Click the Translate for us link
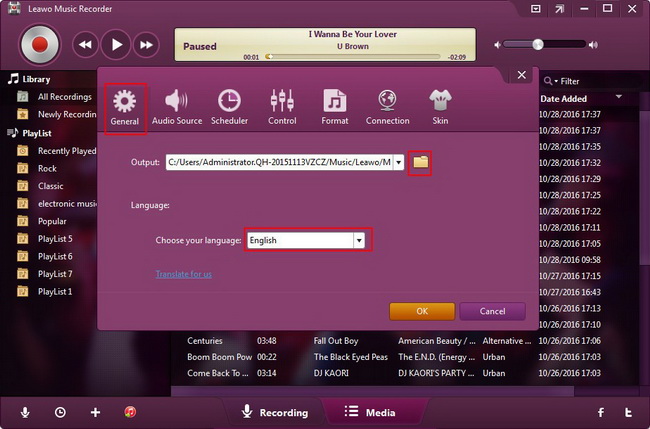650x429 pixels. click(184, 274)
